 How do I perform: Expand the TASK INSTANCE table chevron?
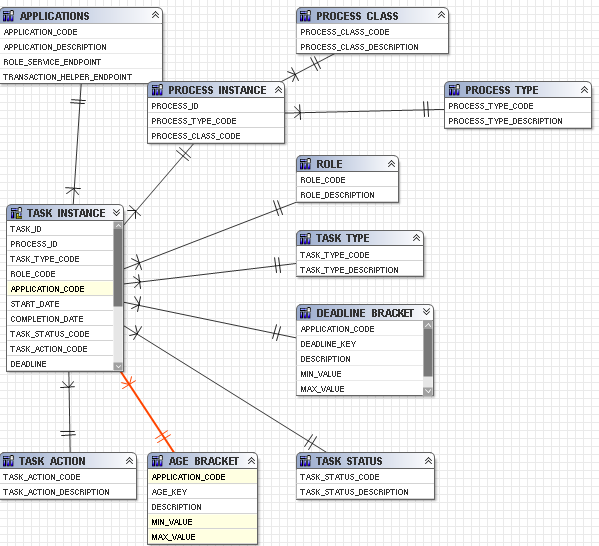117,212
